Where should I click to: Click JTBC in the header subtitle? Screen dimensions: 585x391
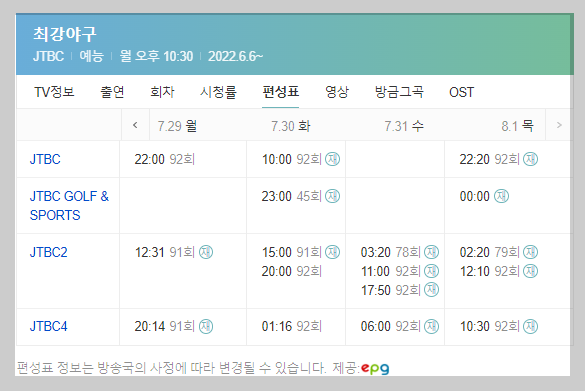click(x=48, y=56)
